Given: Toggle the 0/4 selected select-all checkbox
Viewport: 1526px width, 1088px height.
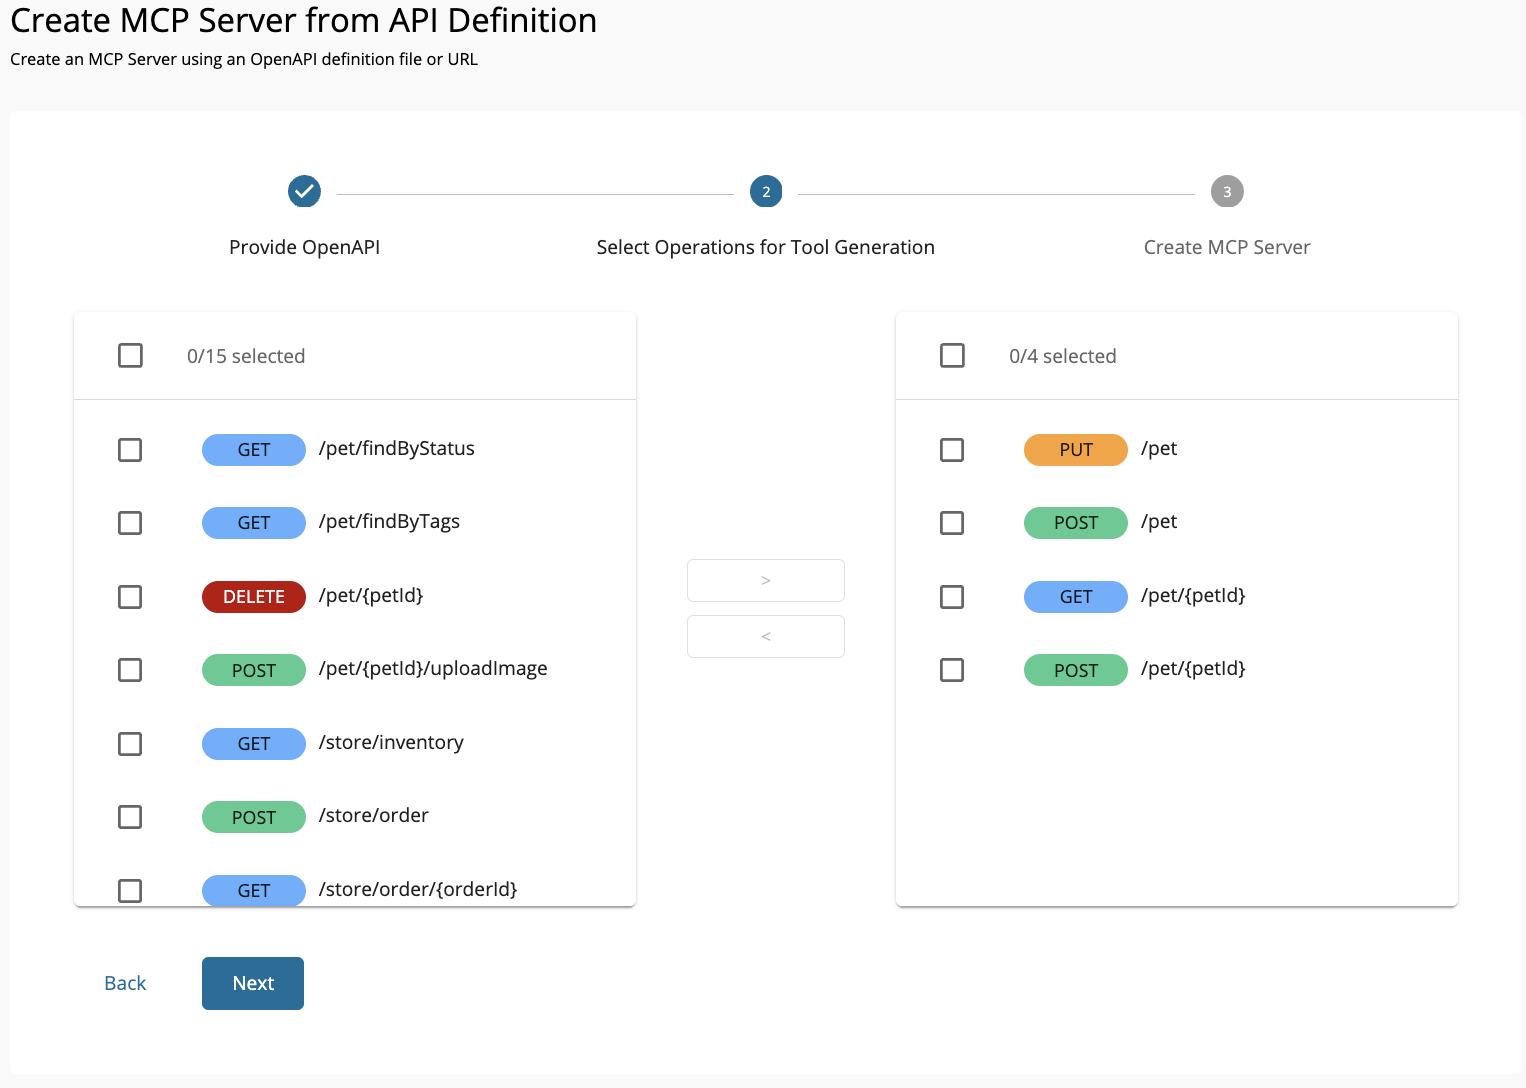Looking at the screenshot, I should (952, 355).
